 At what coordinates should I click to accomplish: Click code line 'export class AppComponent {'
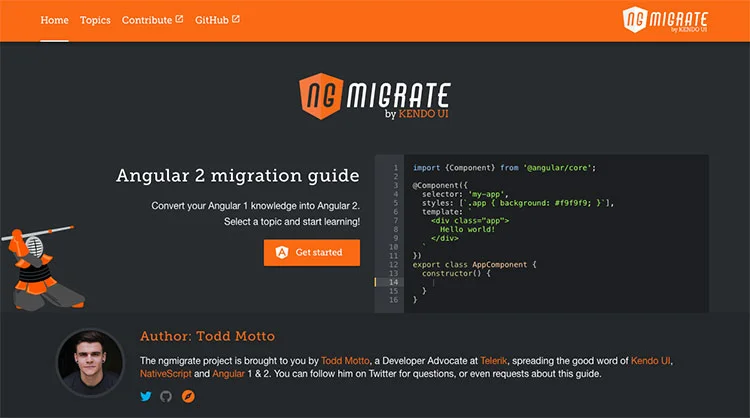[474, 264]
